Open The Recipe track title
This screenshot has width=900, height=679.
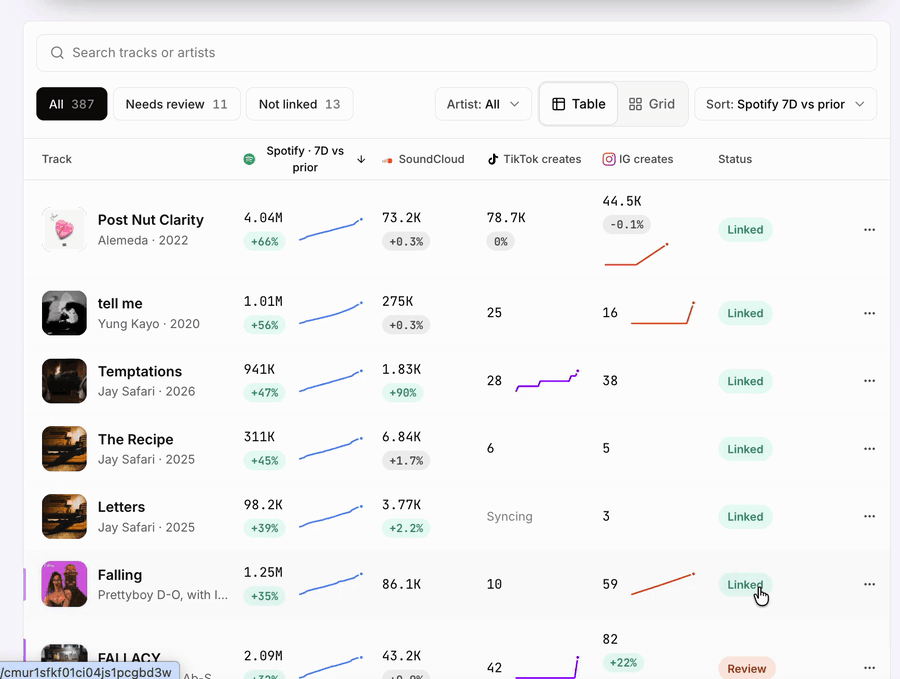(x=135, y=439)
